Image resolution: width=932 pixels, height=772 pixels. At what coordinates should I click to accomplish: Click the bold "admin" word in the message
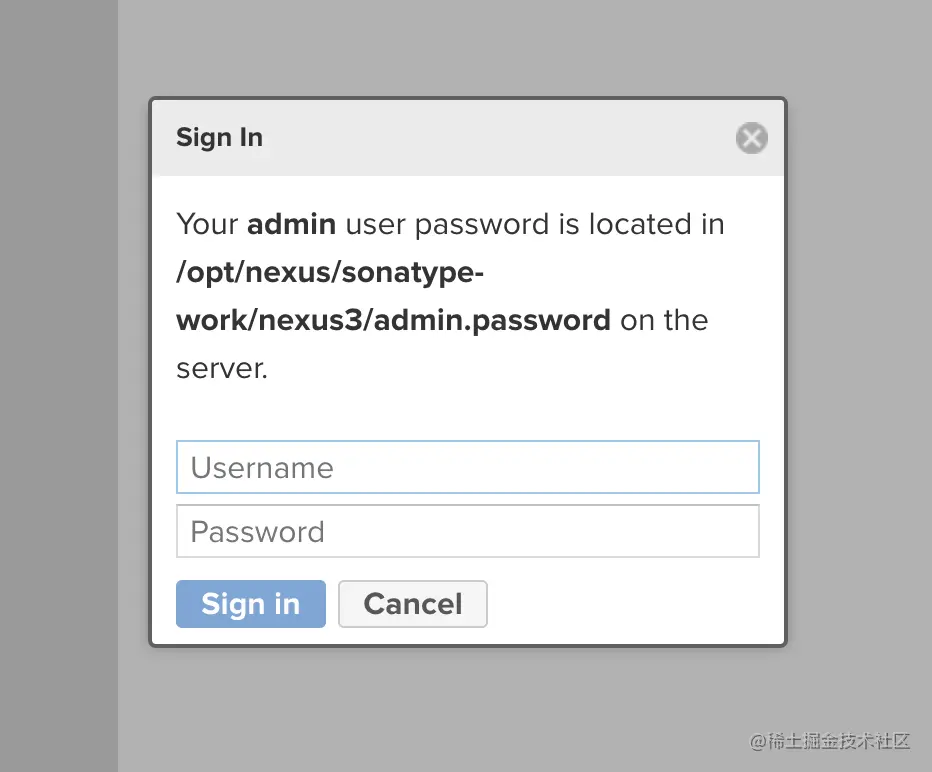(291, 224)
